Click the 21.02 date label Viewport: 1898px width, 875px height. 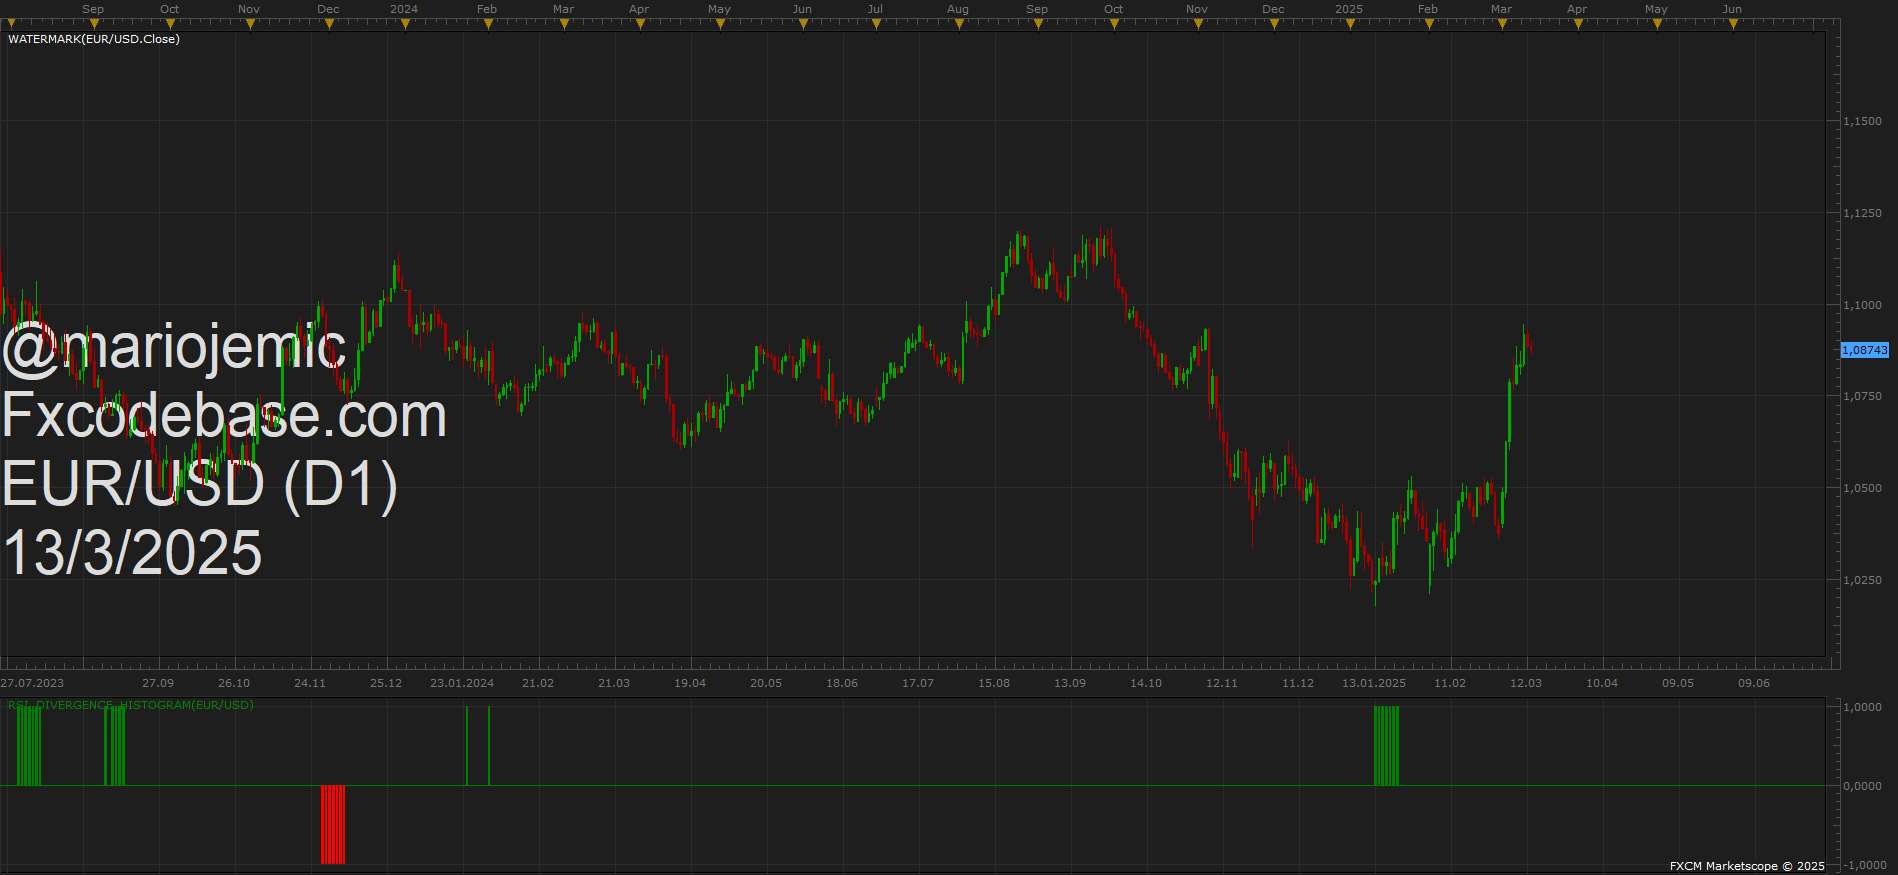(538, 683)
